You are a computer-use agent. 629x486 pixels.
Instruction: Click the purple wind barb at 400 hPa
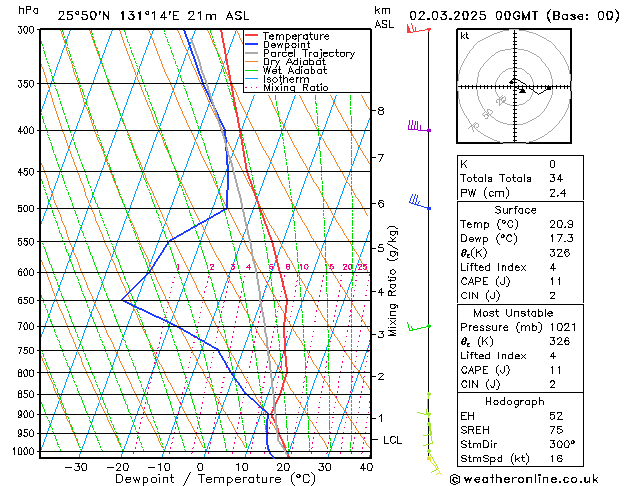[416, 127]
